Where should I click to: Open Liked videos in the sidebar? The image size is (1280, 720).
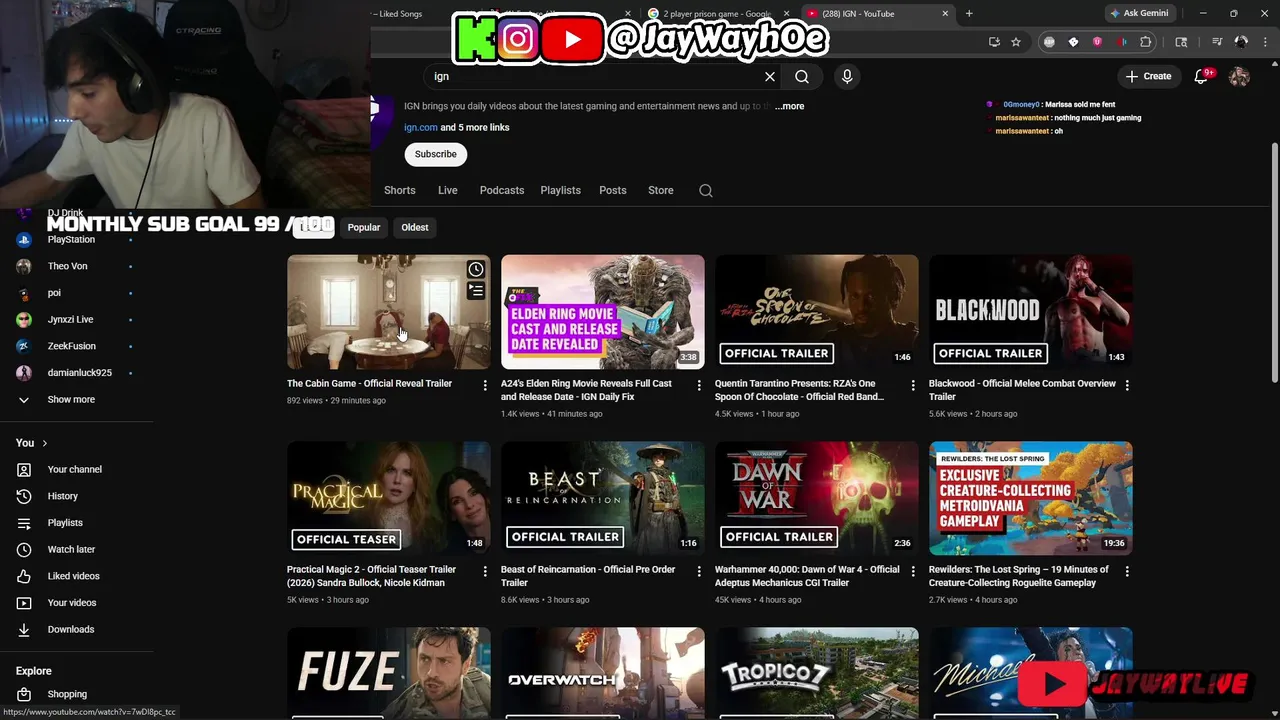click(73, 576)
